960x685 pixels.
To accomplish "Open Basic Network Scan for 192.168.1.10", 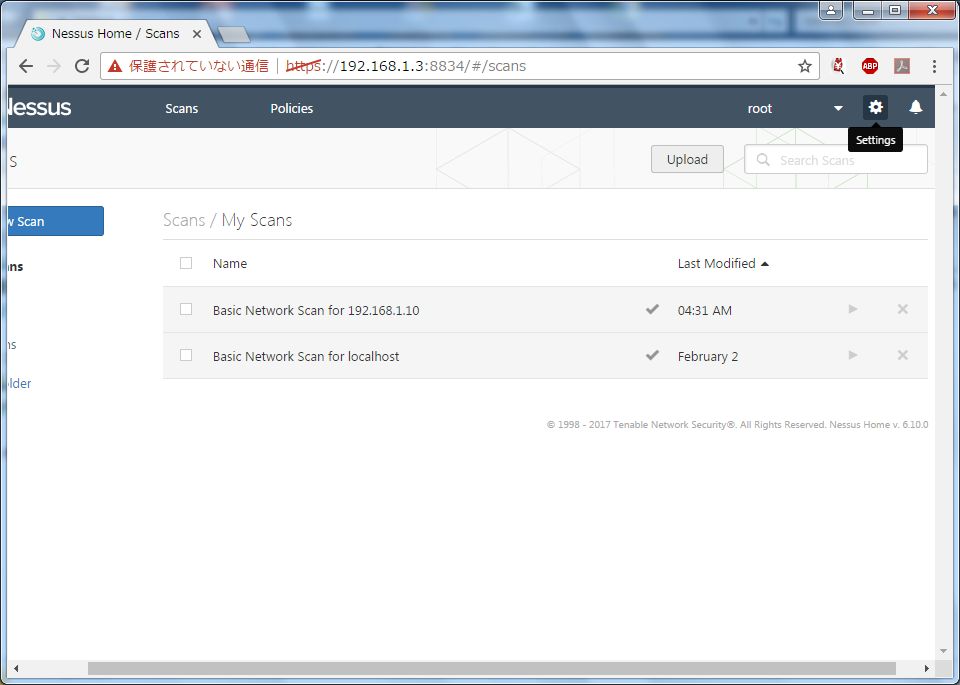I will [316, 310].
